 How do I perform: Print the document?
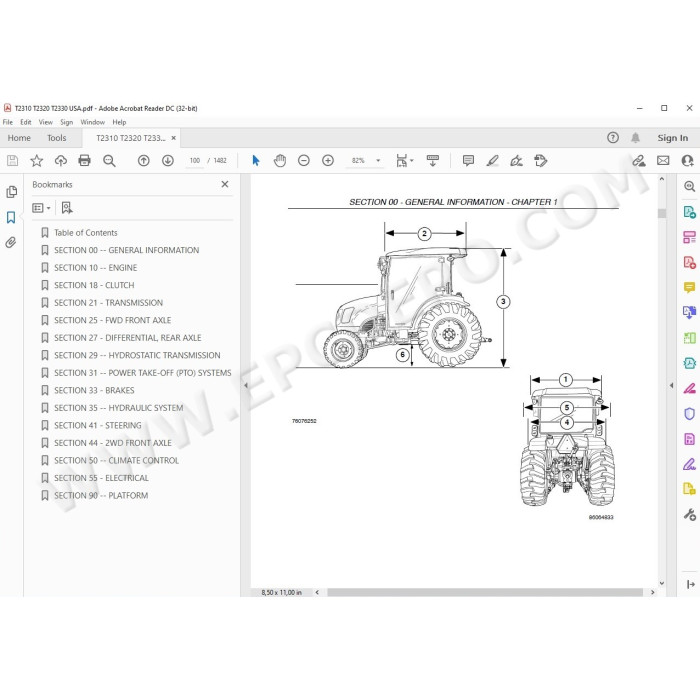click(x=84, y=161)
